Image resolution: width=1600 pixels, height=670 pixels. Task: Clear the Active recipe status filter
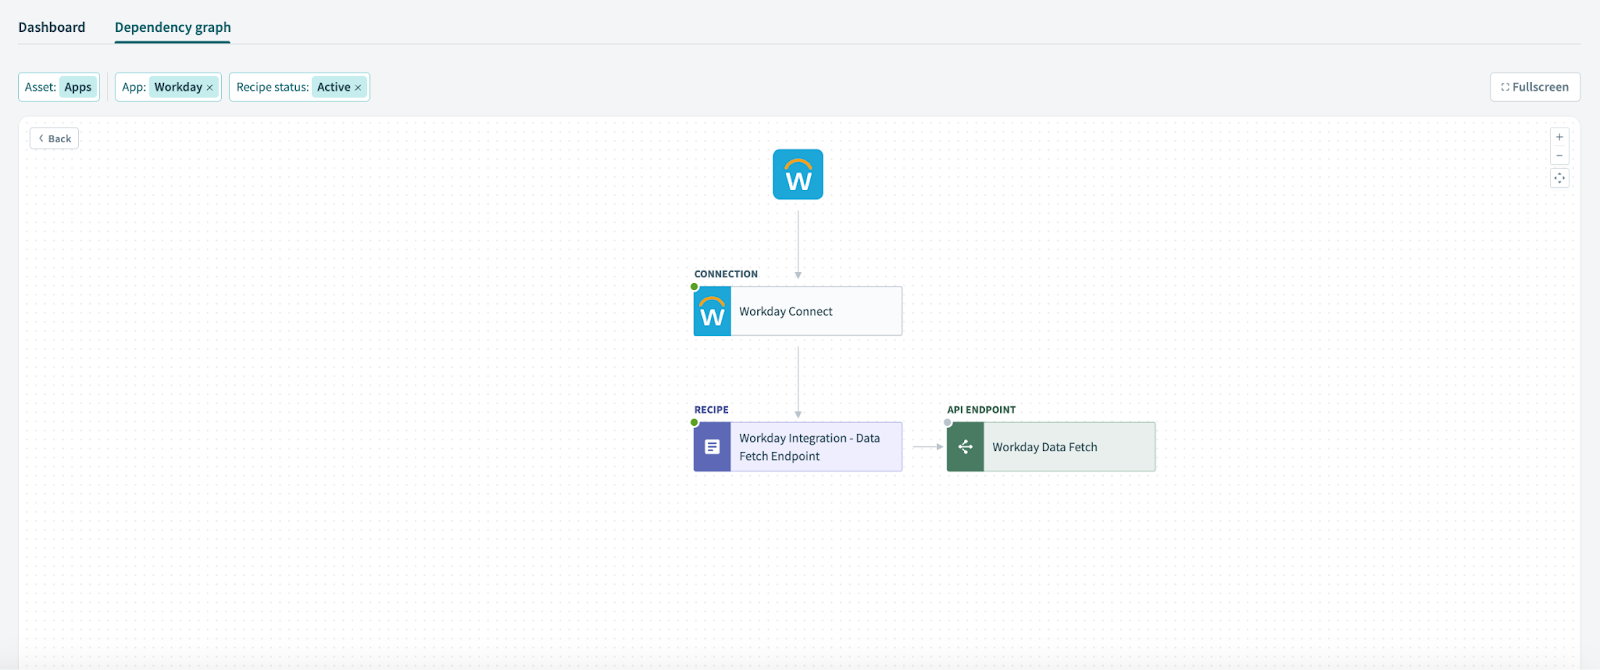(358, 88)
